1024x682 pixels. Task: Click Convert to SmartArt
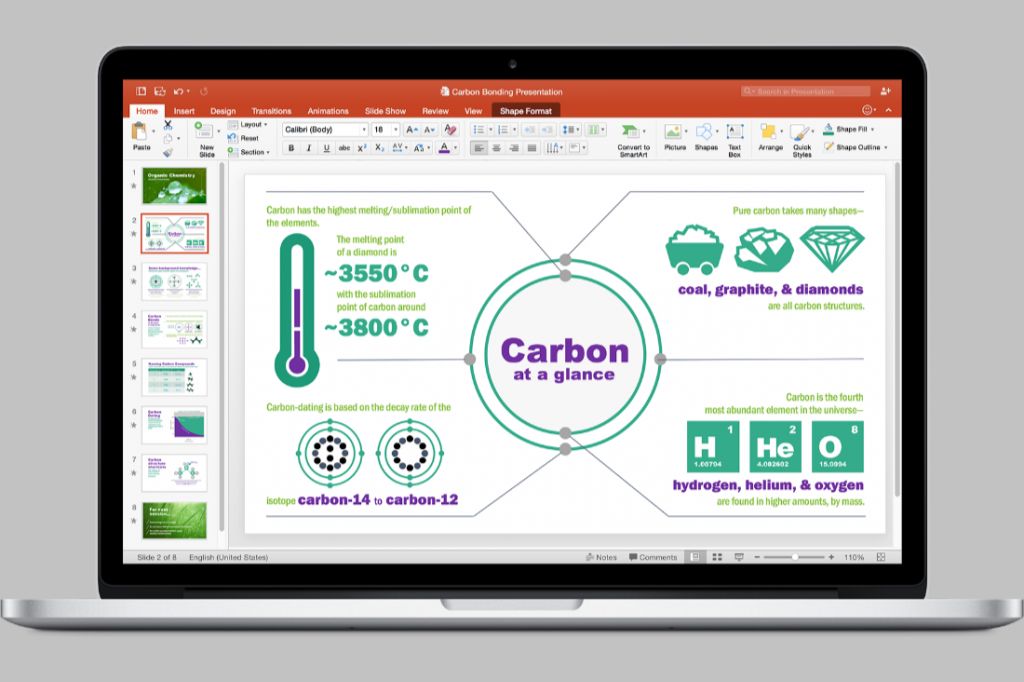633,140
